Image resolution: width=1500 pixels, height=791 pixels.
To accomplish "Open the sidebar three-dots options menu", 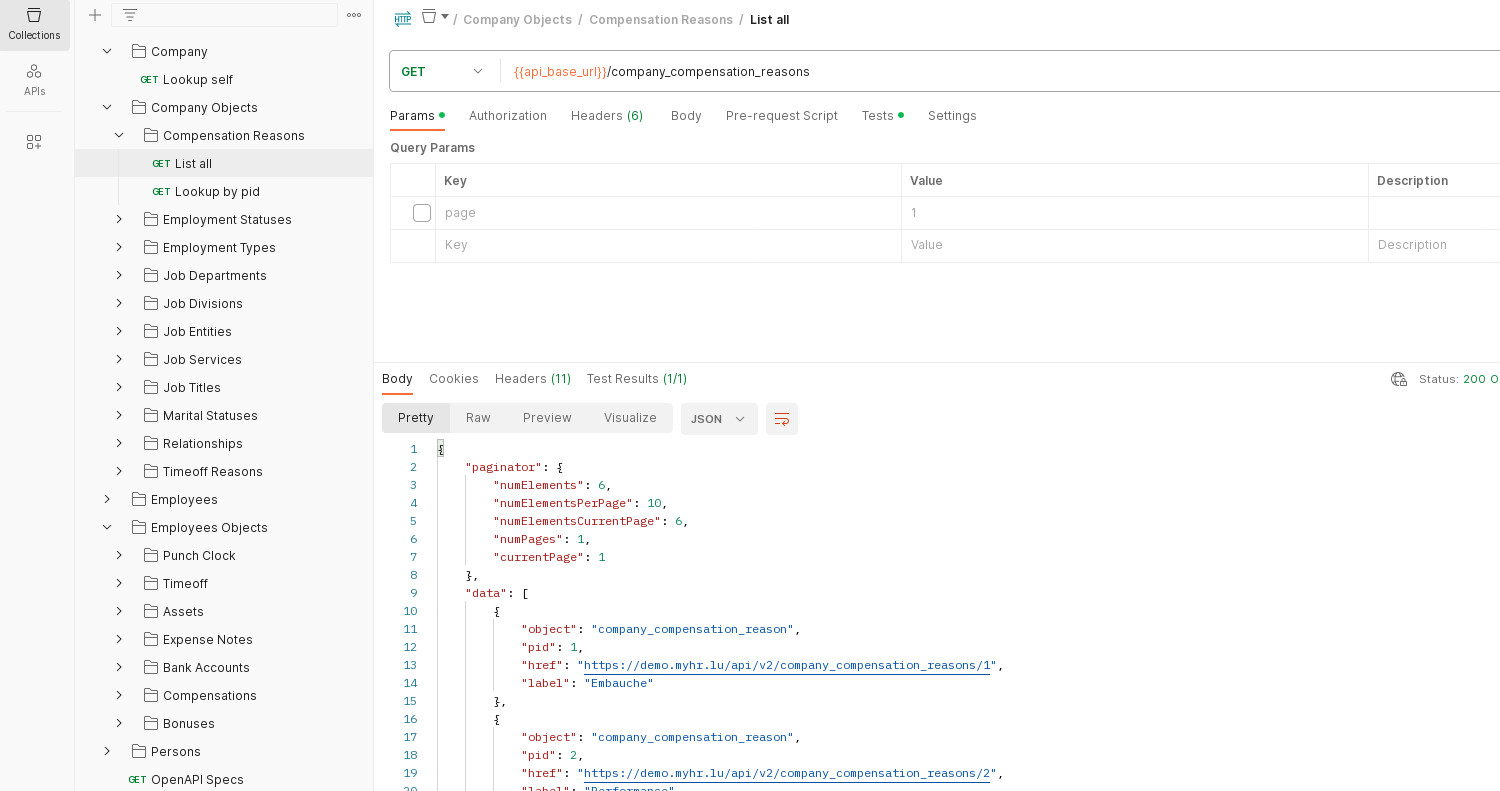I will click(354, 15).
